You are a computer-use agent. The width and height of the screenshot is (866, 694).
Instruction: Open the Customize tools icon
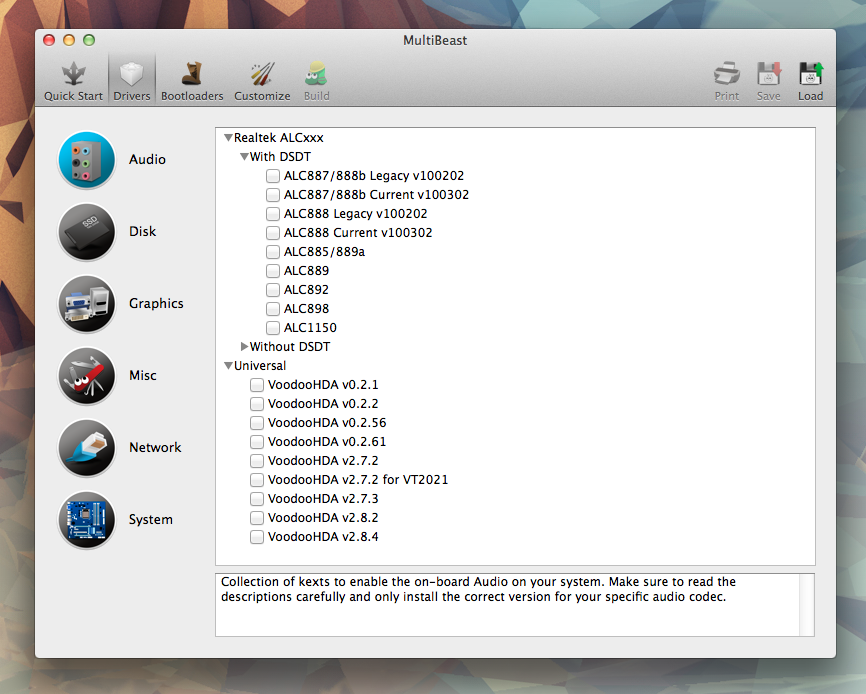pyautogui.click(x=262, y=75)
